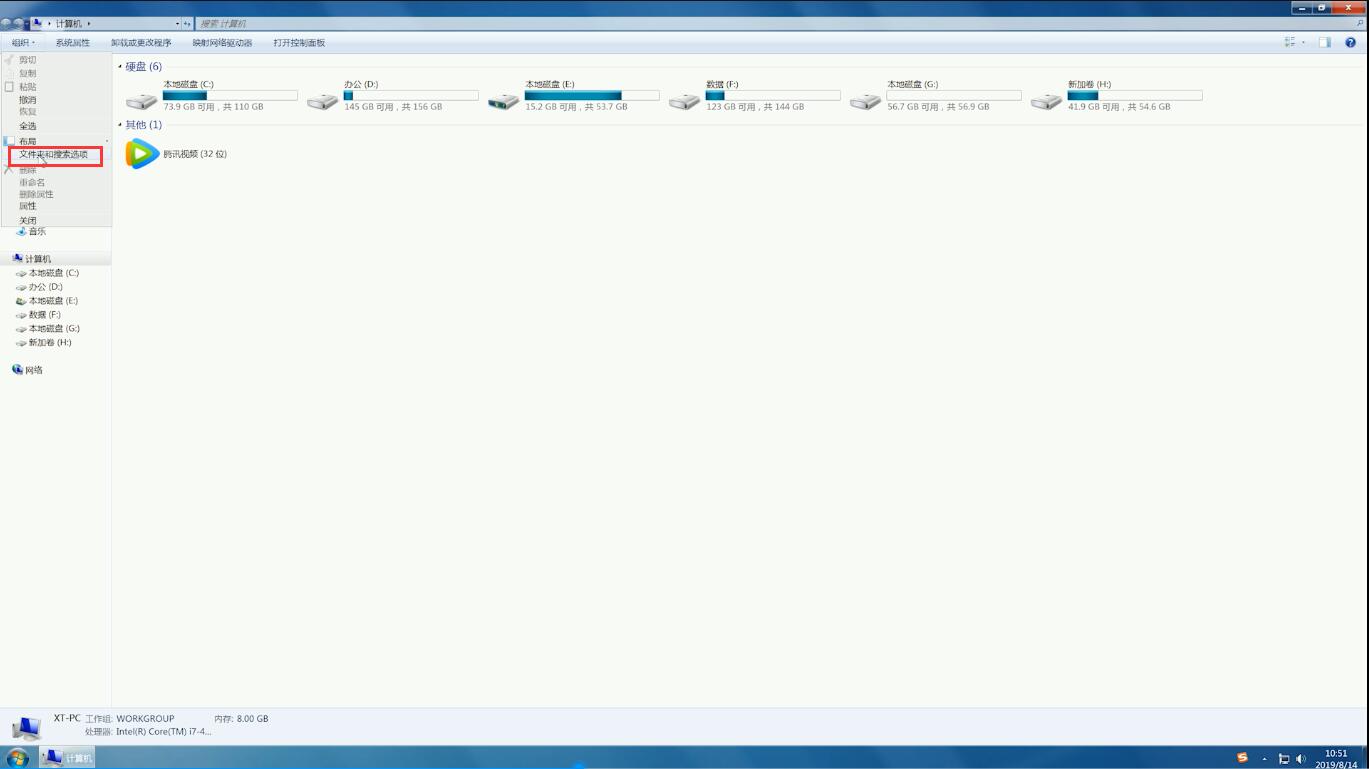Click the search magnifier icon
This screenshot has width=1369, height=769.
pyautogui.click(x=1361, y=23)
